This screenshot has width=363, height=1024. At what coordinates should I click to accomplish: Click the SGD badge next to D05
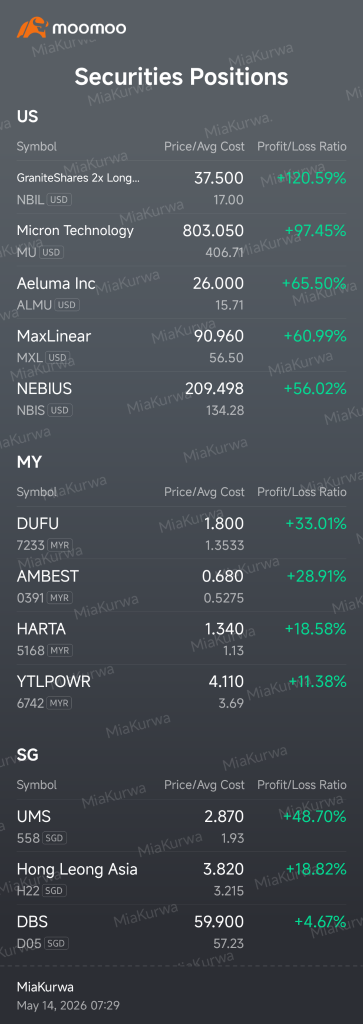[55, 943]
